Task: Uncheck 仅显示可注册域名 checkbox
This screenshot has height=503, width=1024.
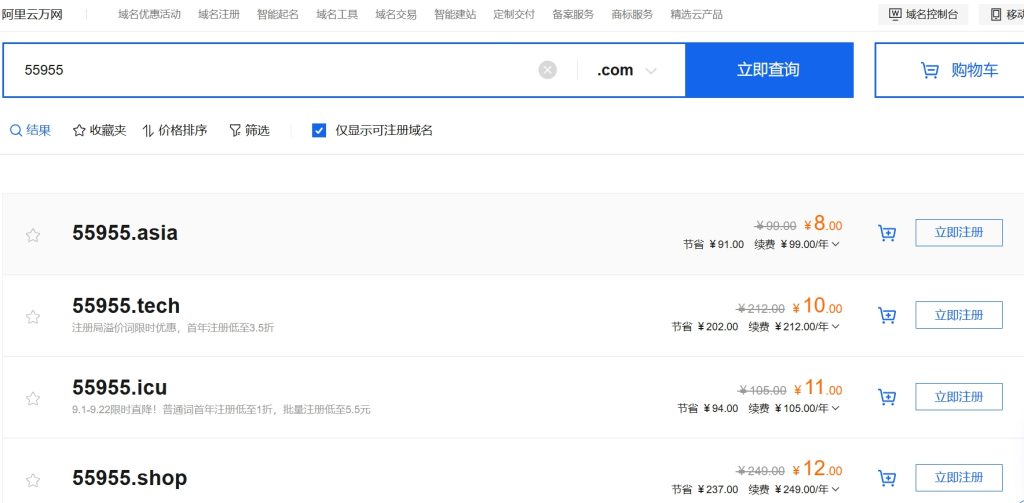Action: 319,130
